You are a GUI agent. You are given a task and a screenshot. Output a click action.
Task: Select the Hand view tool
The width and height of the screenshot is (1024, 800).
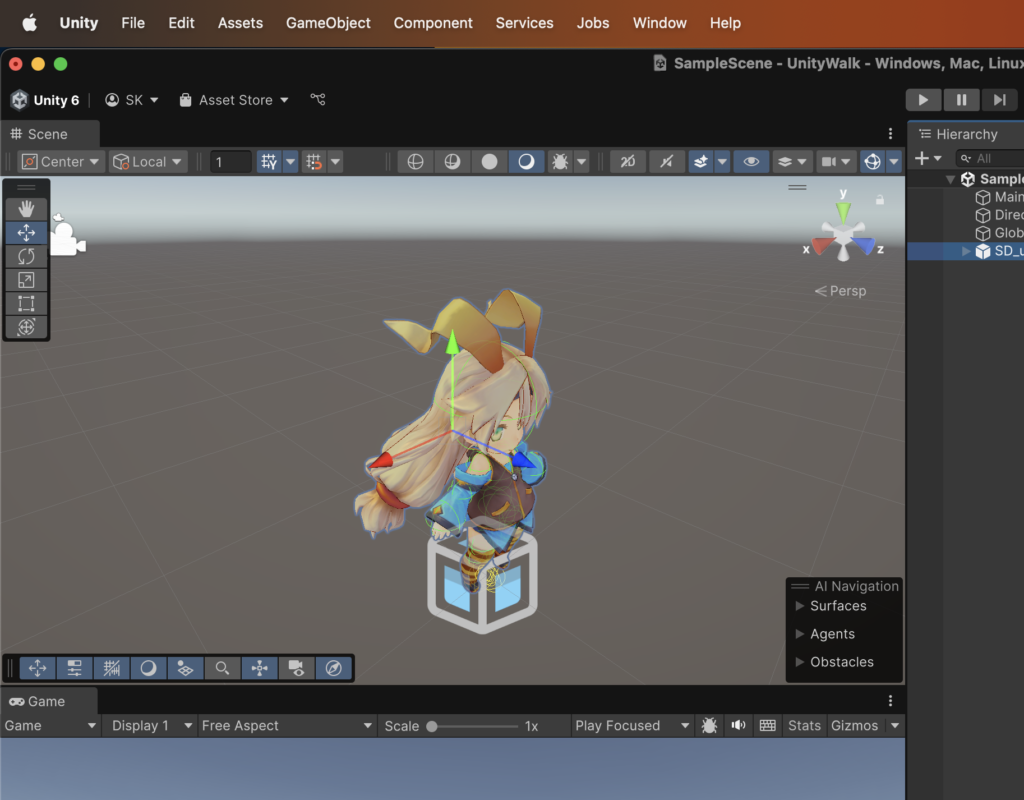pos(26,209)
